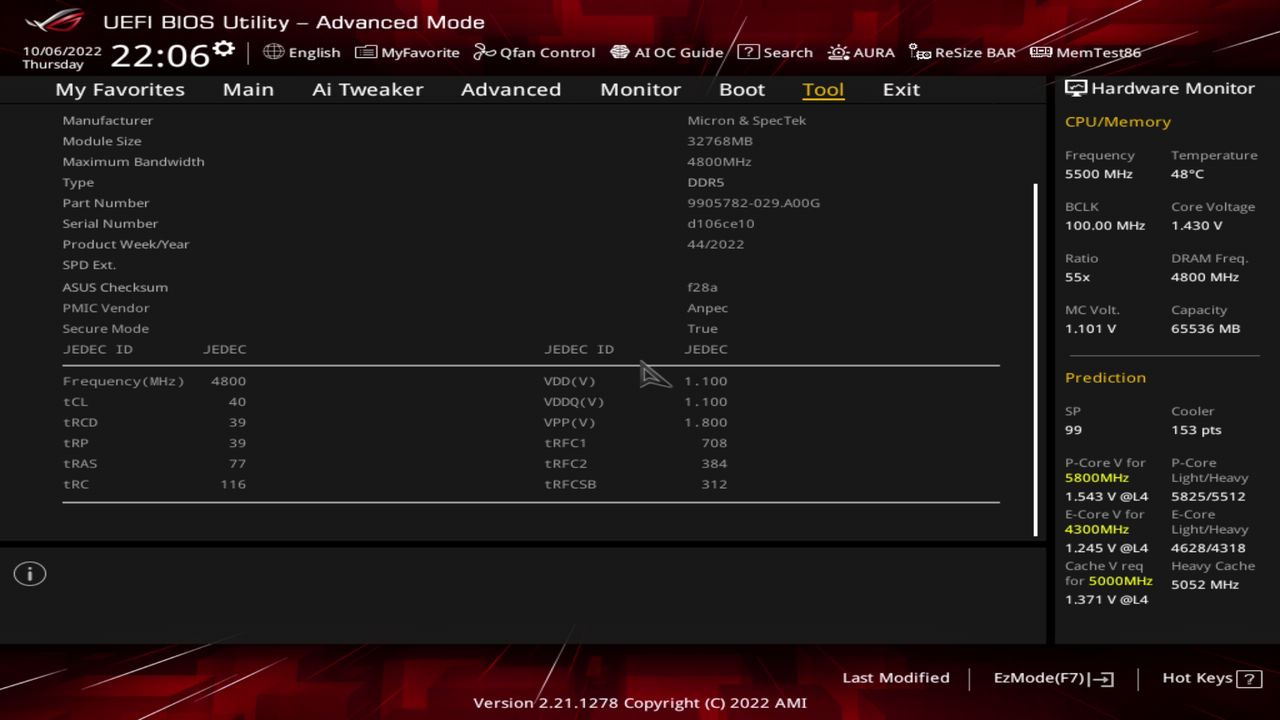
Task: Click the English language globe icon
Action: (x=274, y=52)
